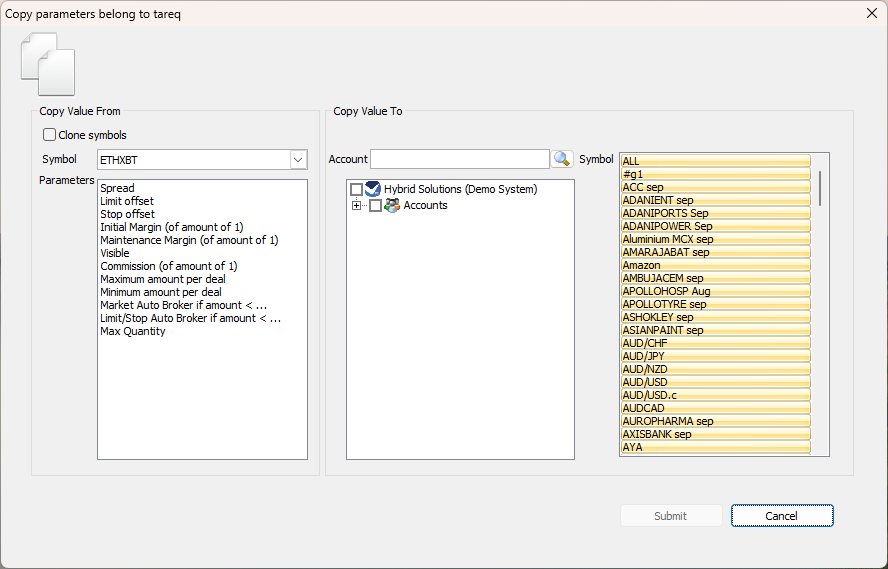The image size is (888, 569).
Task: Tick the Accounts tree checkbox
Action: click(375, 206)
